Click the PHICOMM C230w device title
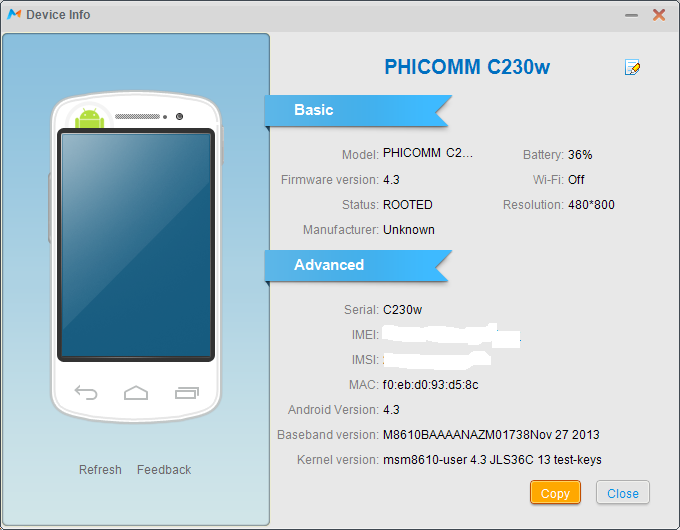 click(x=467, y=67)
